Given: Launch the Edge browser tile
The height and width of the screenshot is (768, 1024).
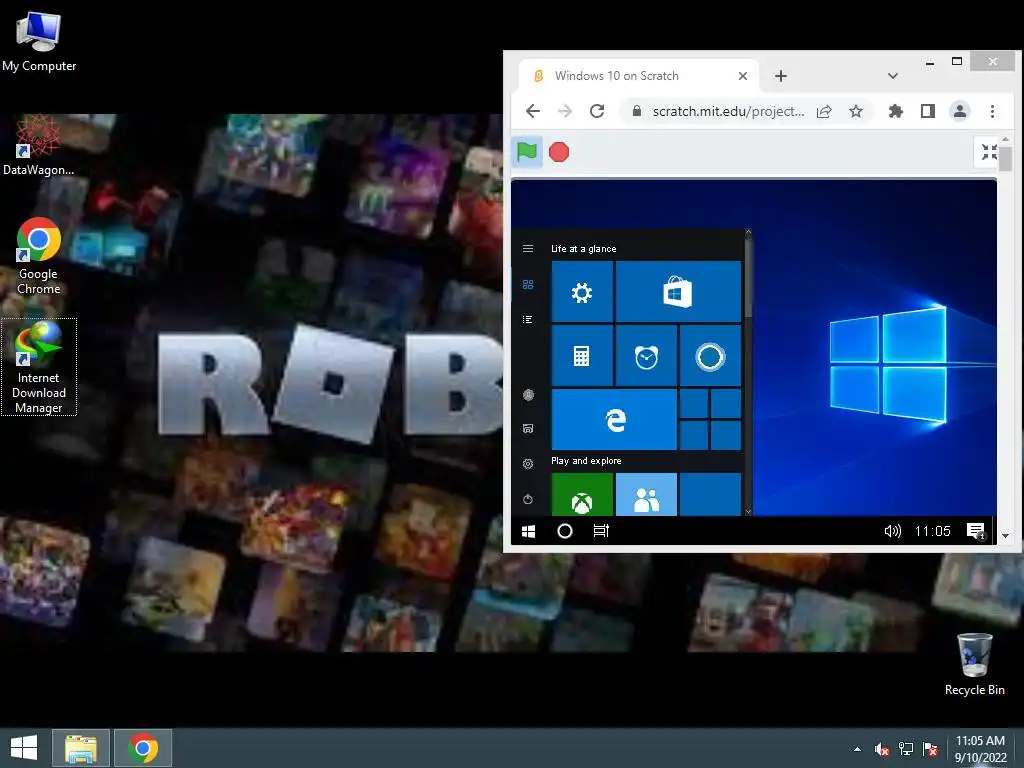Looking at the screenshot, I should coord(614,419).
